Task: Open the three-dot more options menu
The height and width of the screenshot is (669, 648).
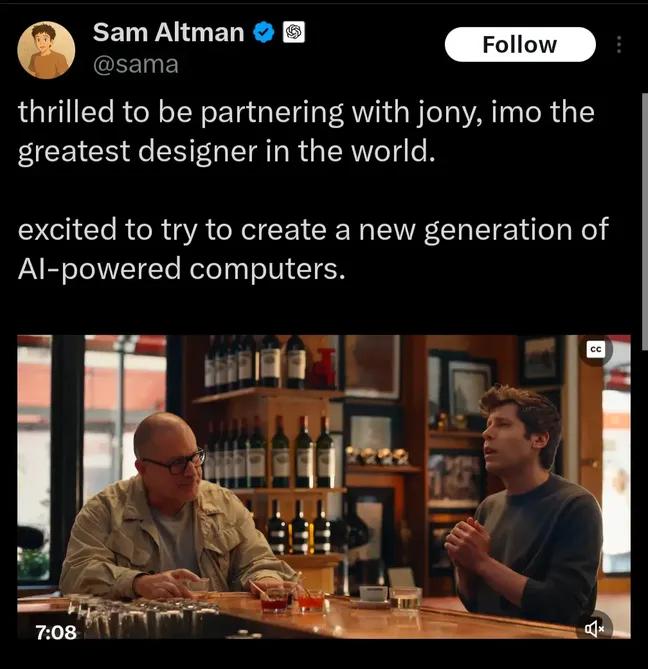Action: 620,45
